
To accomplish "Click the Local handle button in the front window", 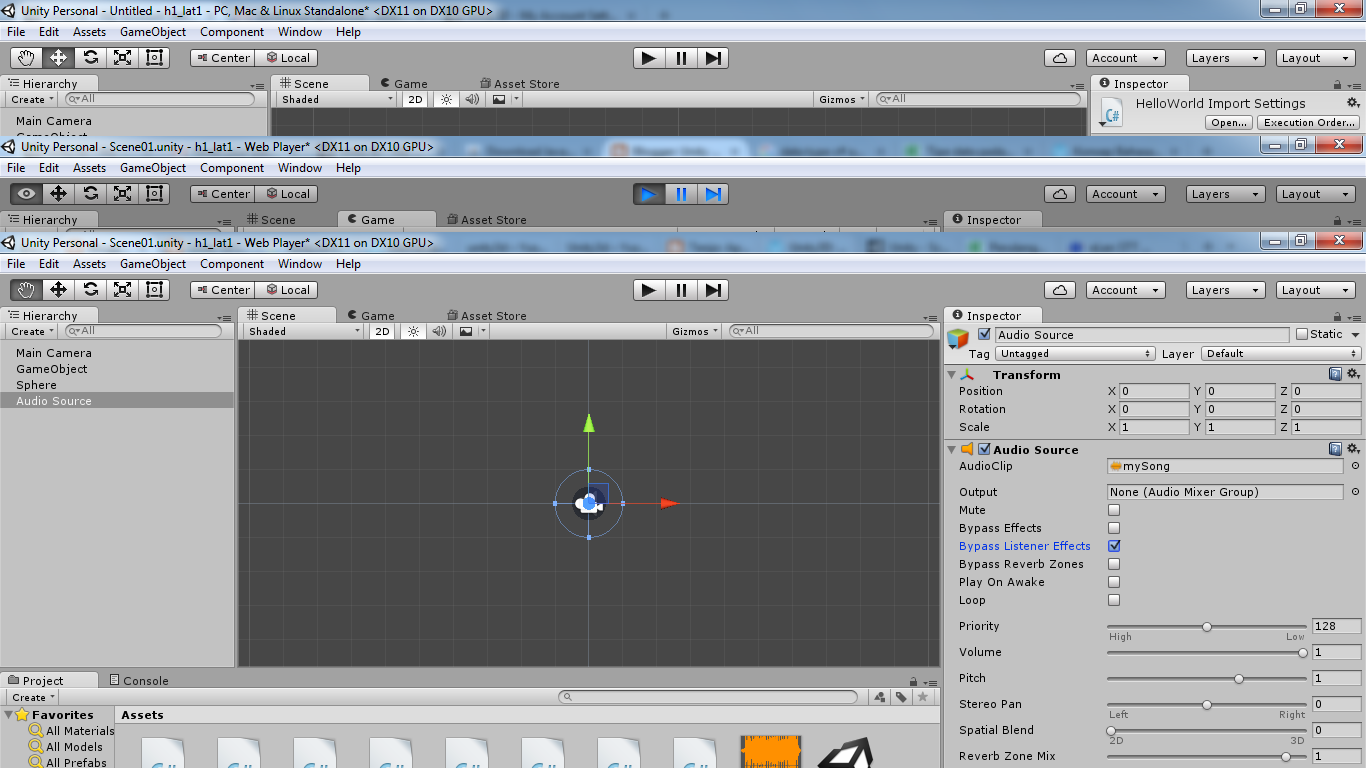I will pos(287,290).
